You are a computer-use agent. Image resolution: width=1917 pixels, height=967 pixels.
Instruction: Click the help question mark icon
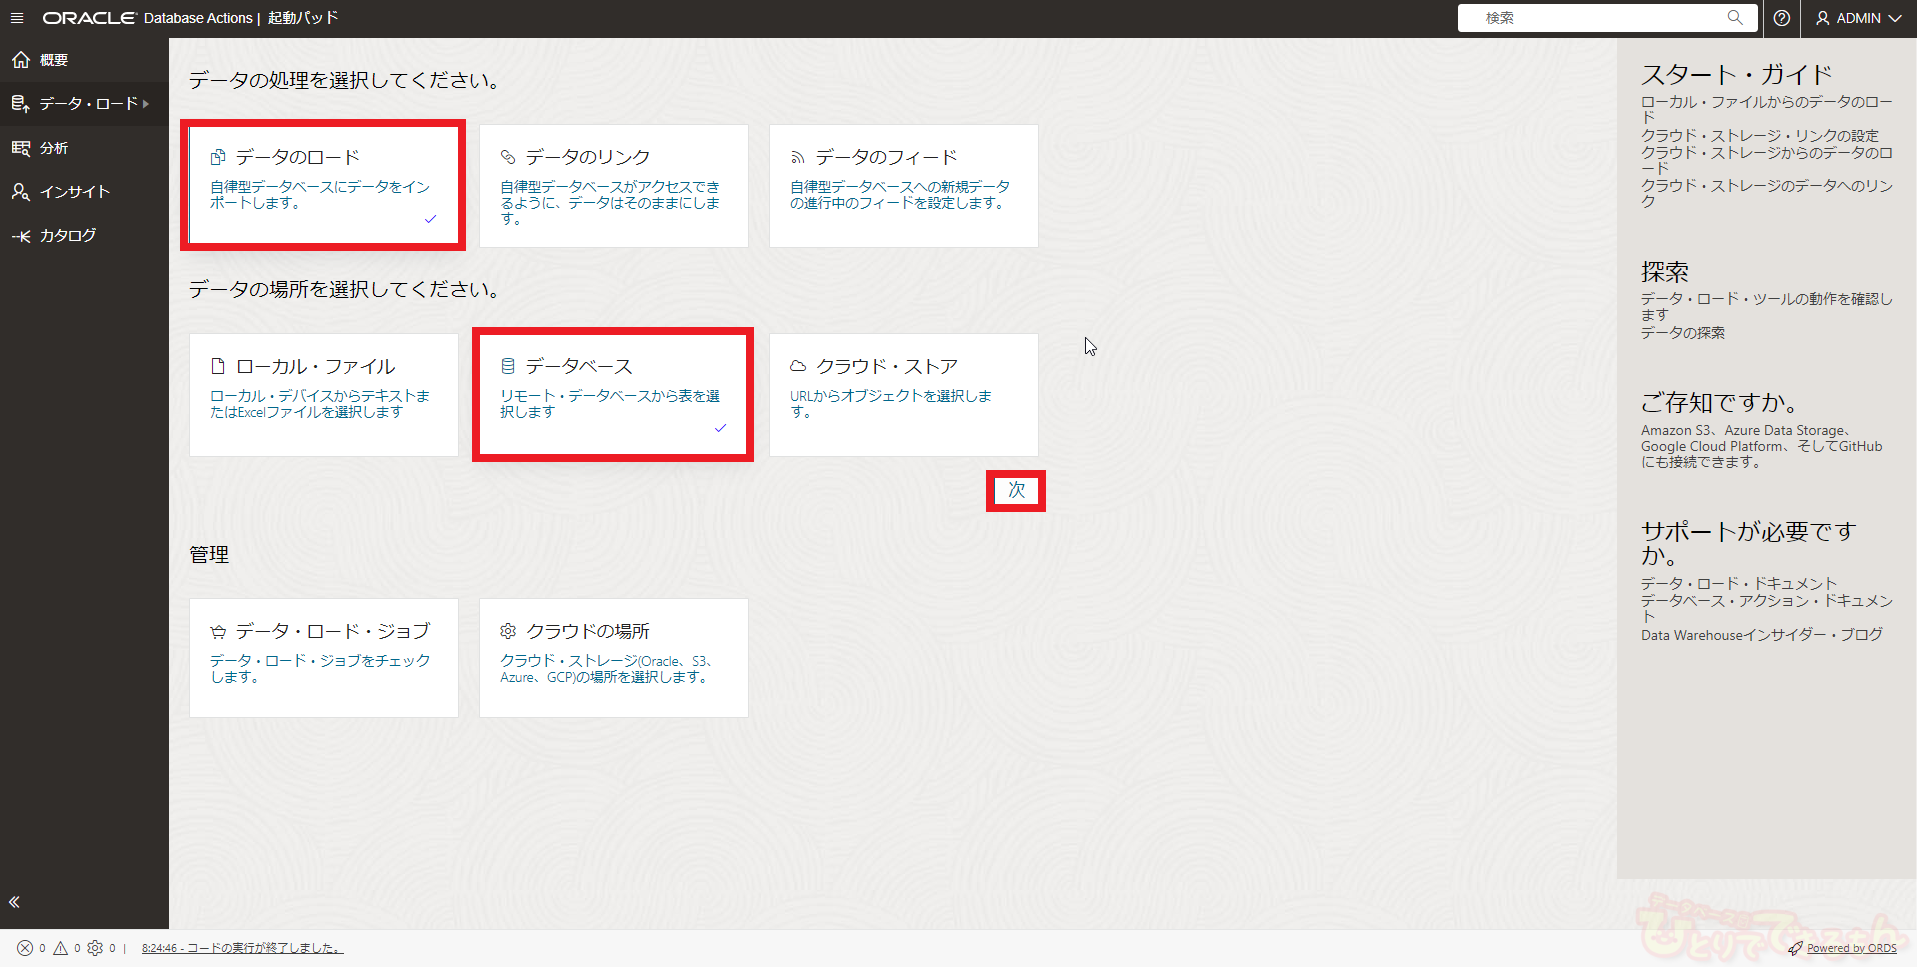1781,18
